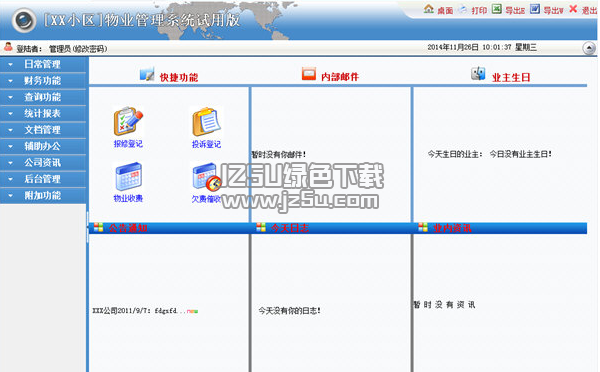Expand the 日常管理 arrow

10,65
